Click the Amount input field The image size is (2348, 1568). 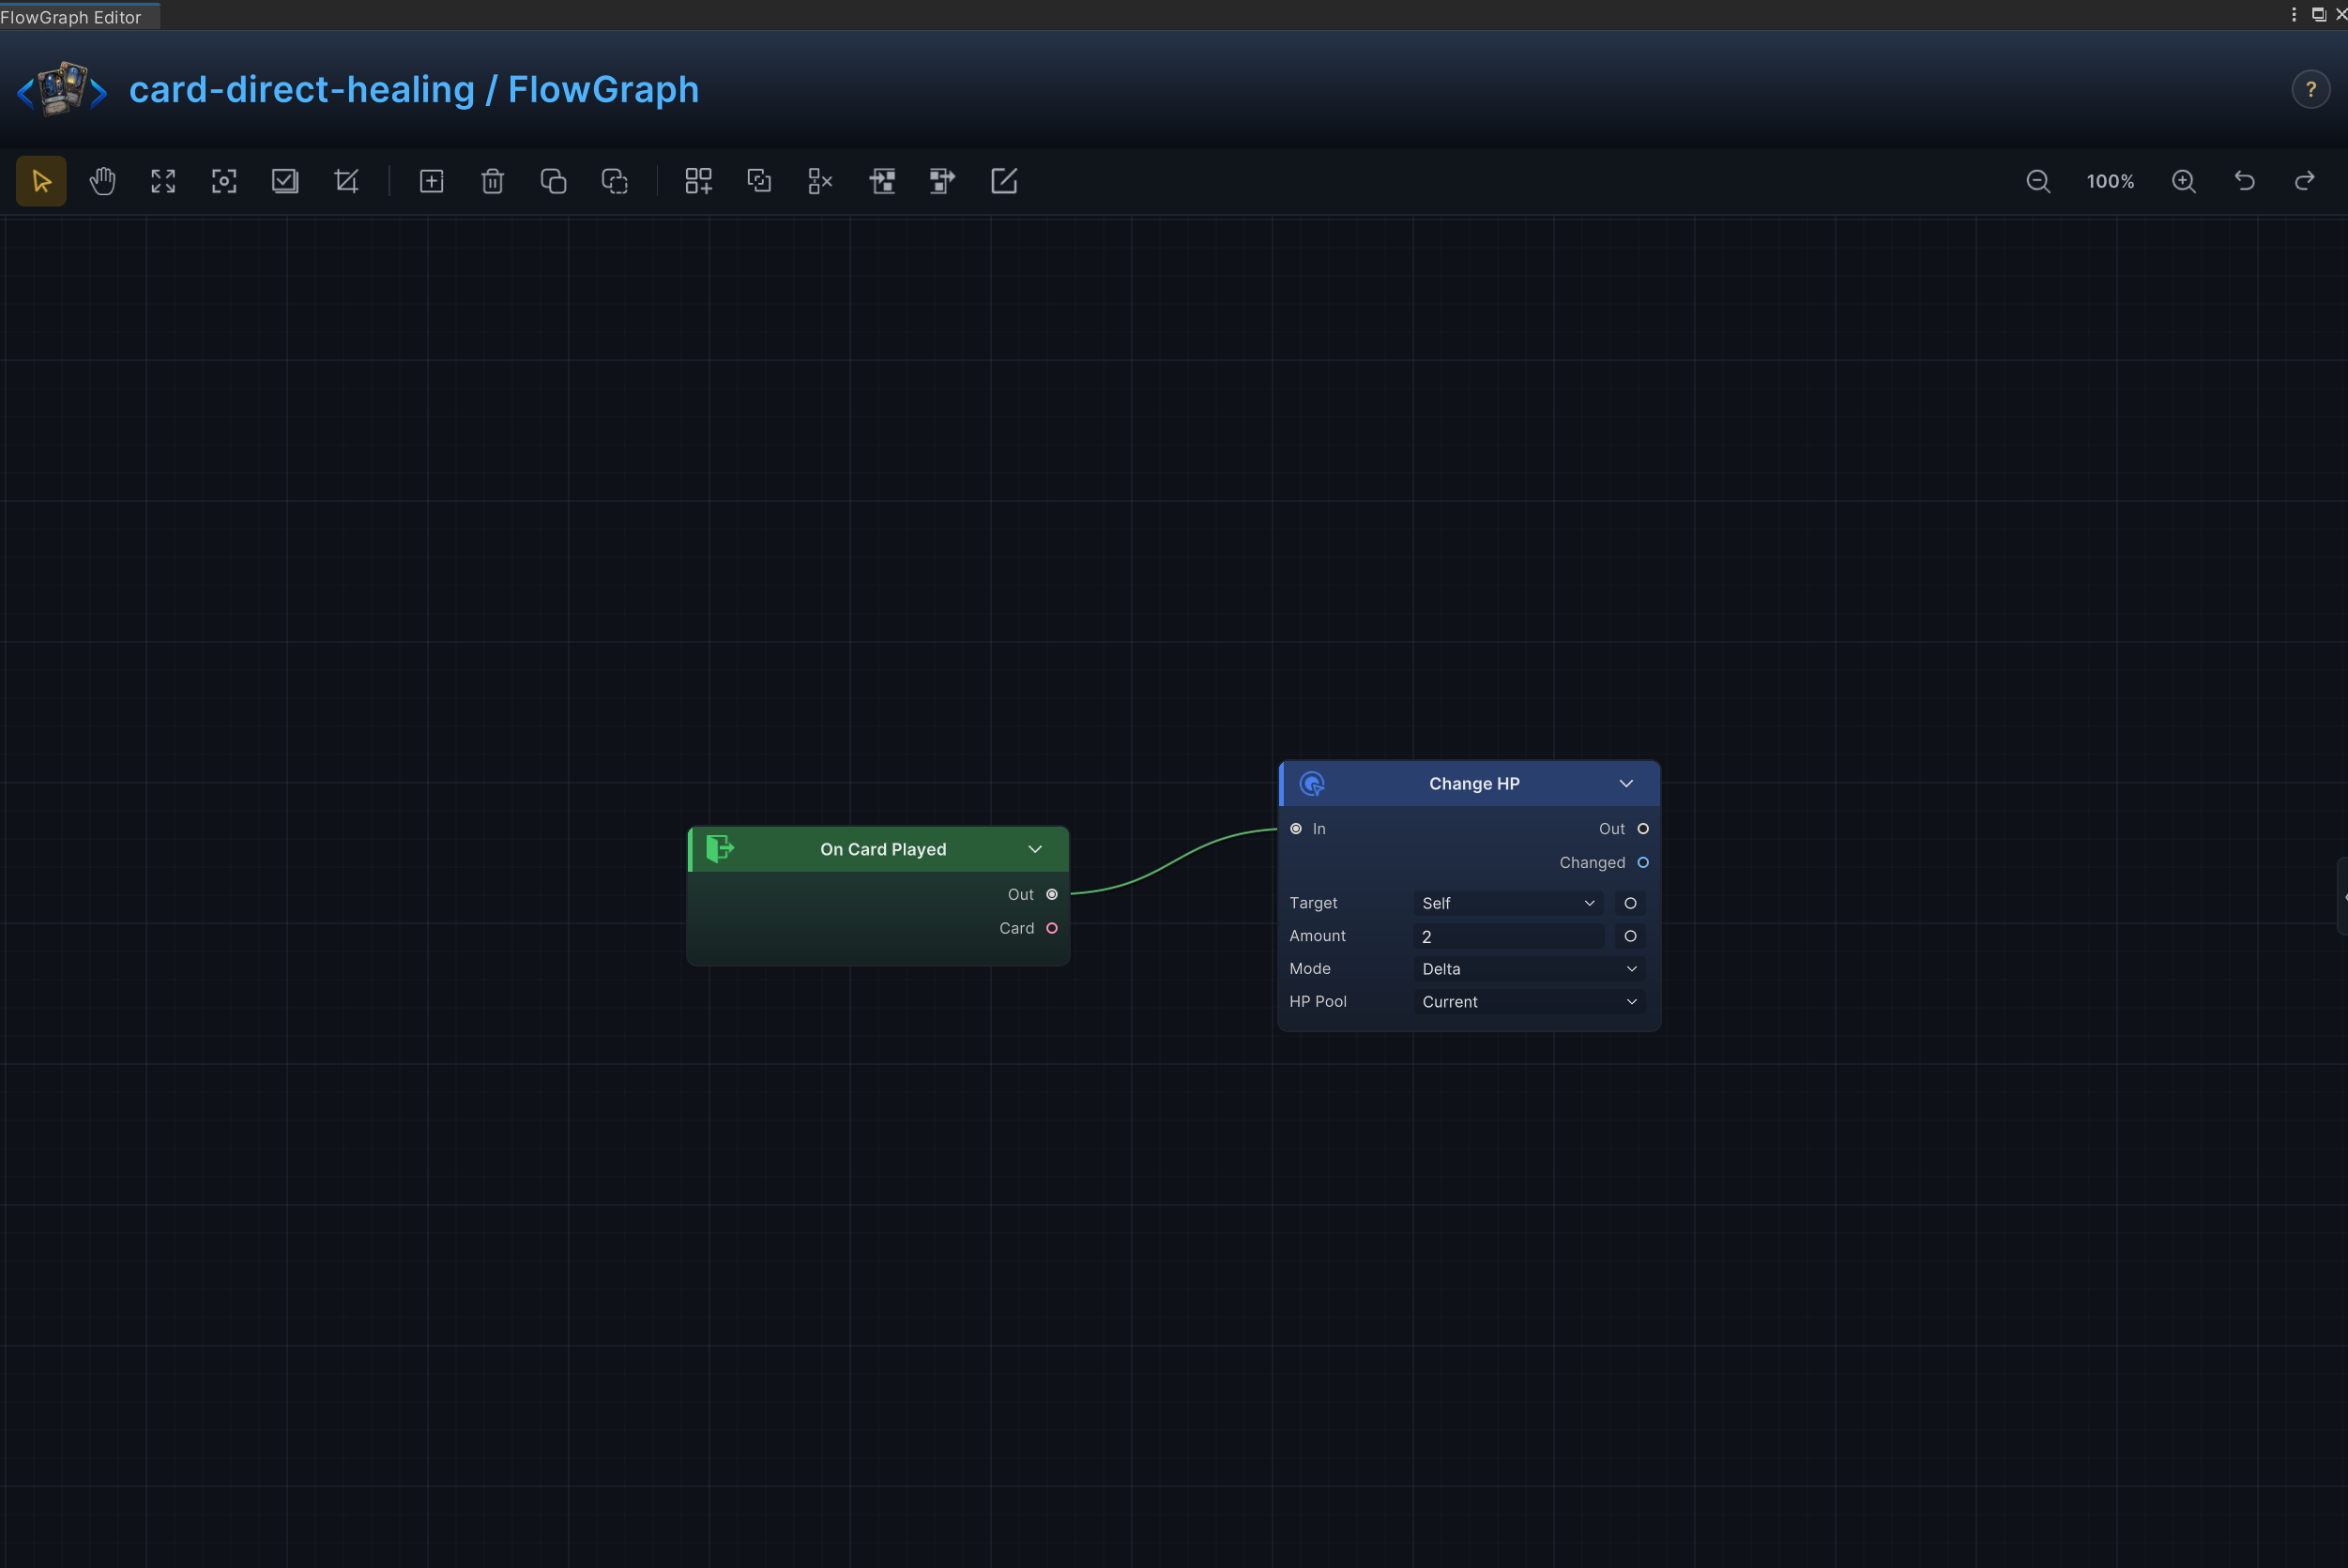pos(1508,936)
